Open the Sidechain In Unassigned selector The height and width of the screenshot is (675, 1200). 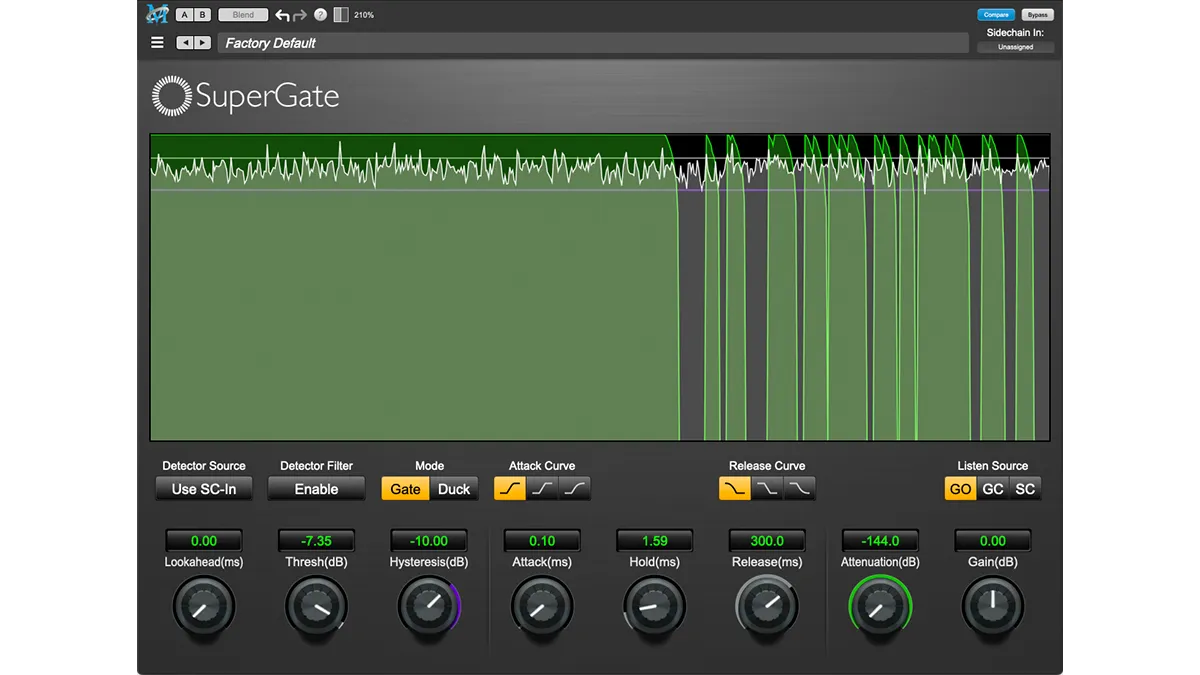click(x=1015, y=47)
